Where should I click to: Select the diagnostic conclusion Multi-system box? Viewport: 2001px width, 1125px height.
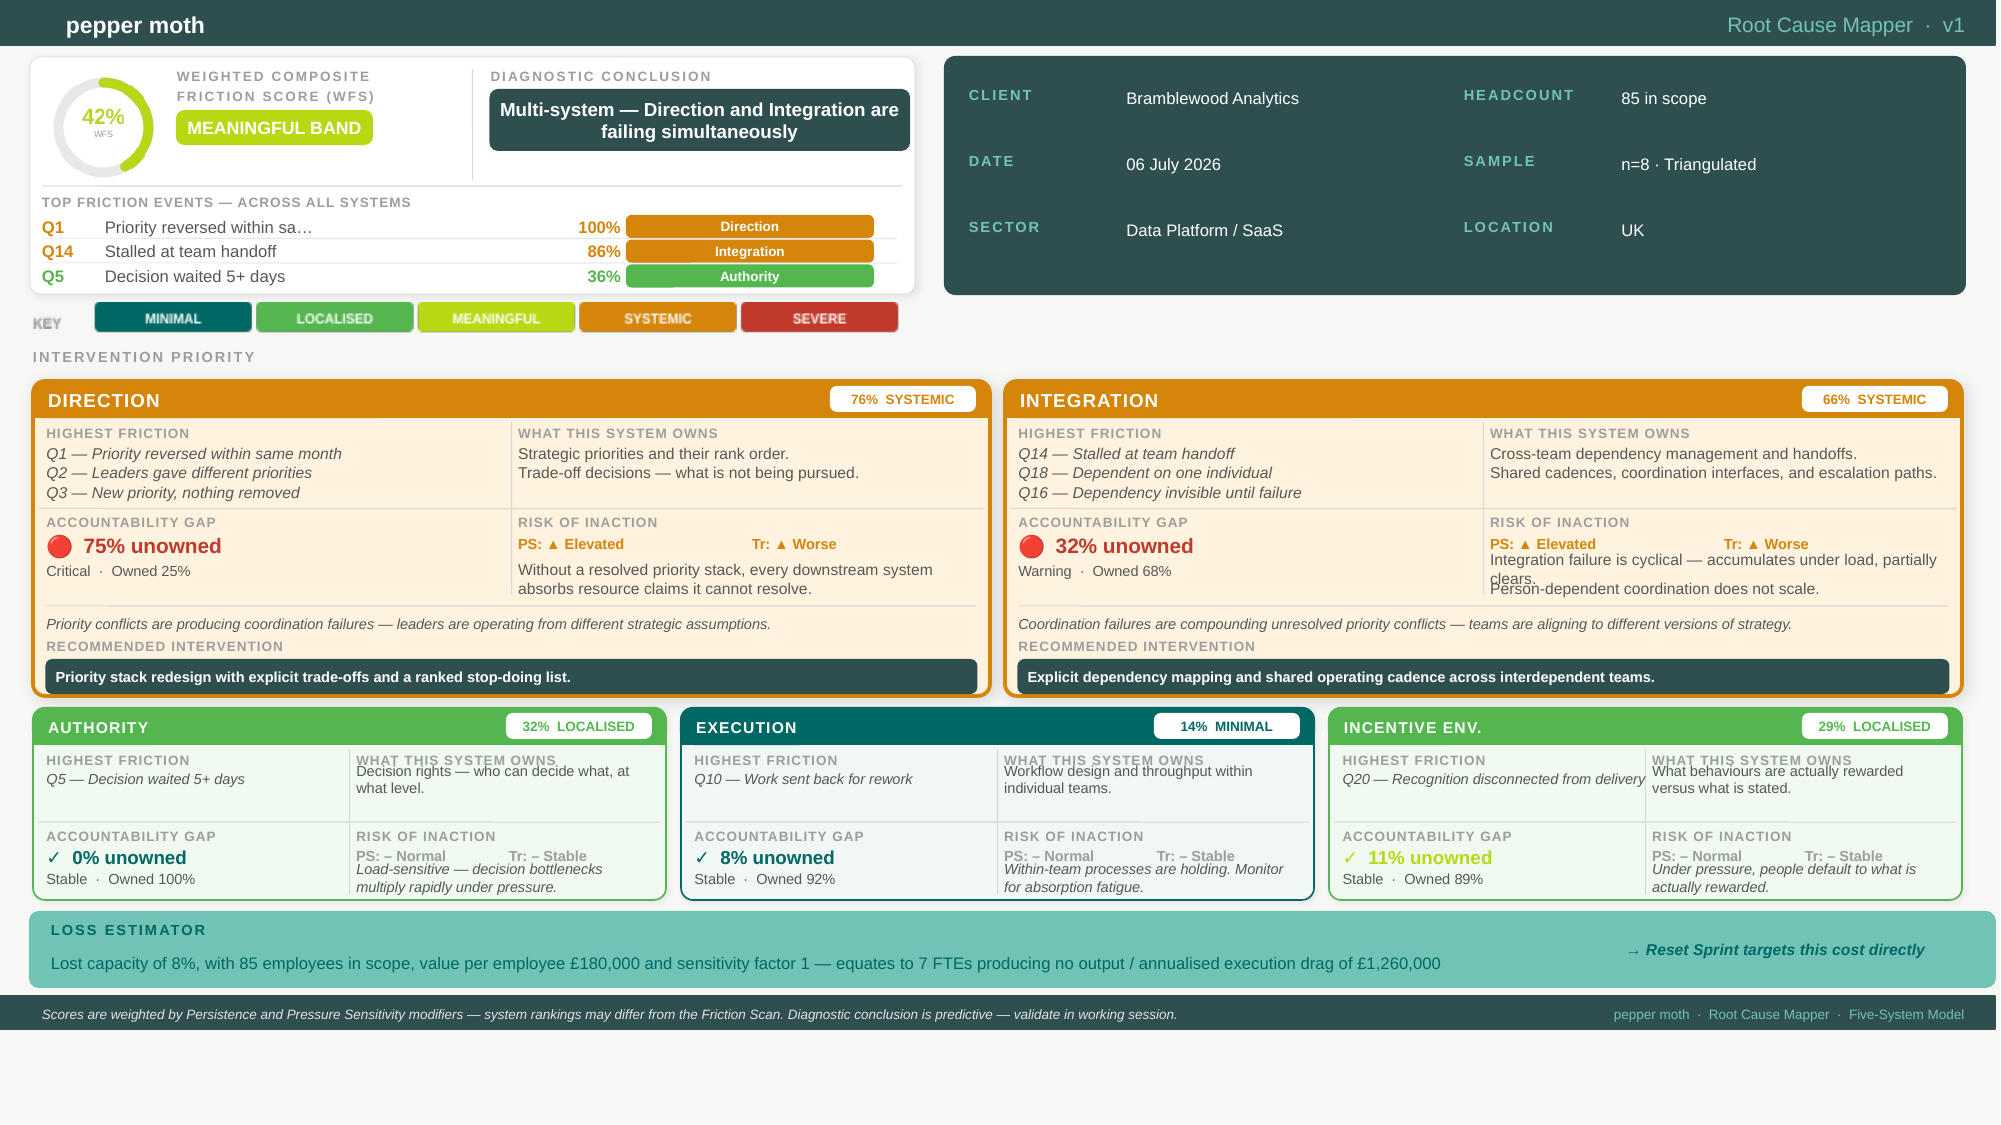(699, 120)
